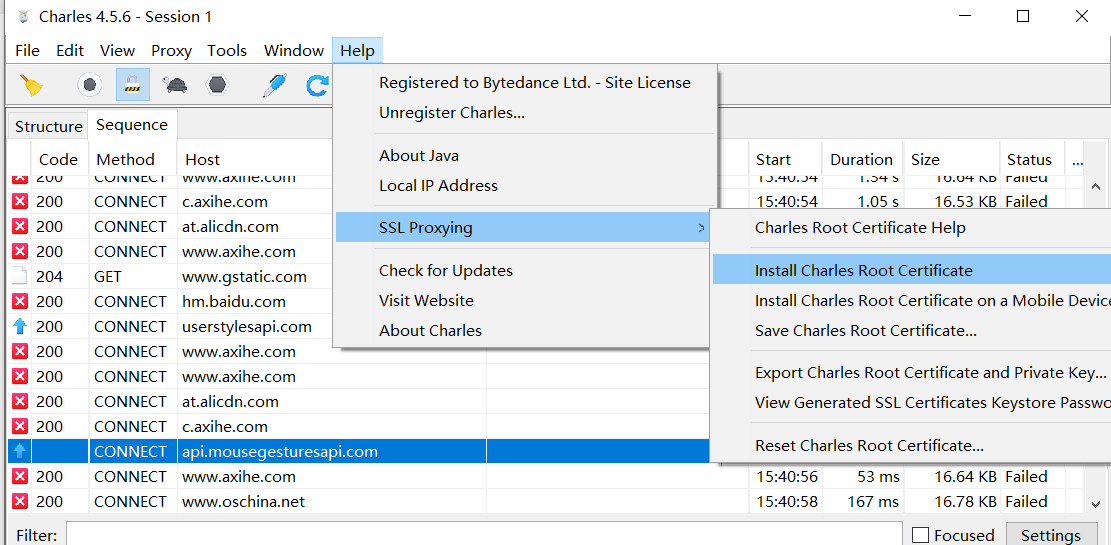Click the broom clear session icon
The image size is (1111, 545).
tap(30, 85)
